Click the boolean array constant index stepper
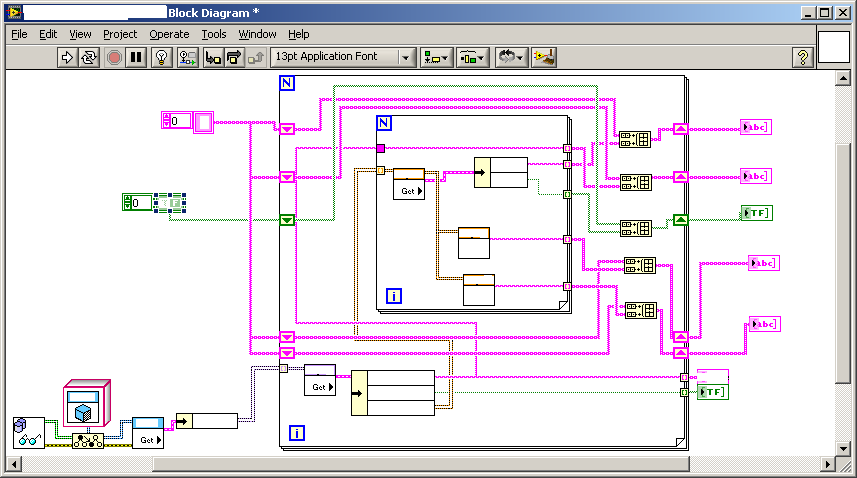Image resolution: width=857 pixels, height=478 pixels. tap(127, 203)
